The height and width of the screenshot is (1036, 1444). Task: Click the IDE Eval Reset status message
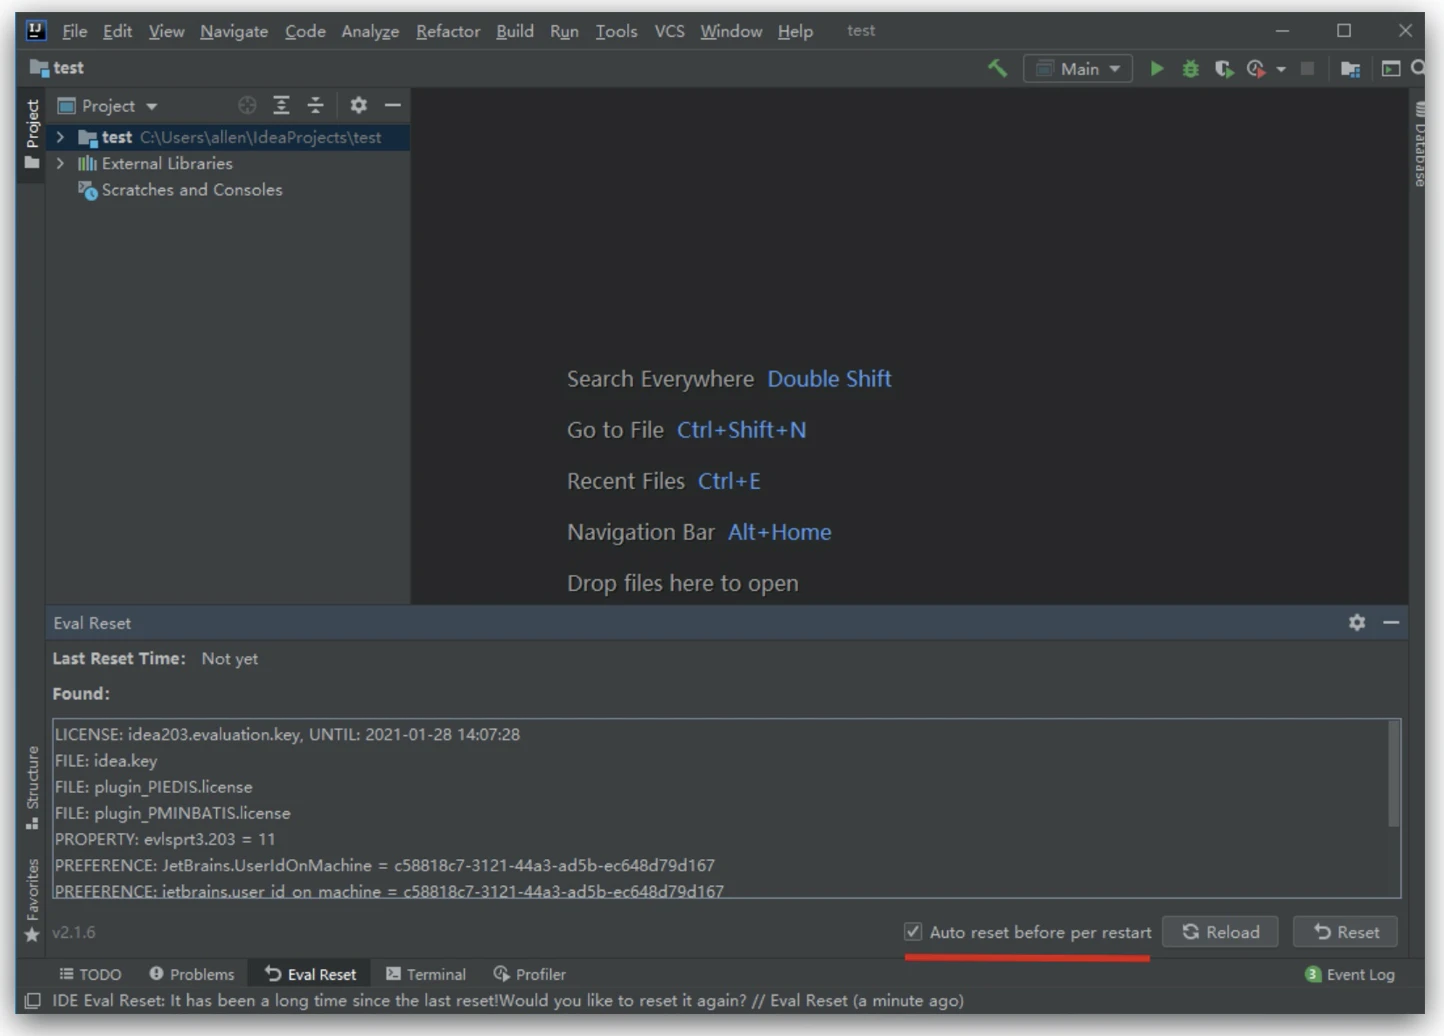pos(508,1001)
